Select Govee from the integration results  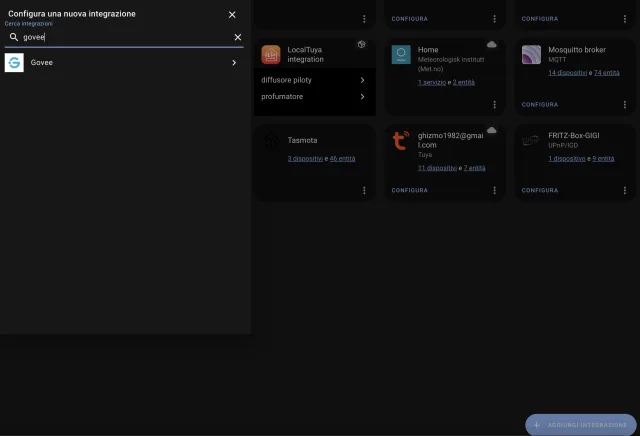coord(120,63)
